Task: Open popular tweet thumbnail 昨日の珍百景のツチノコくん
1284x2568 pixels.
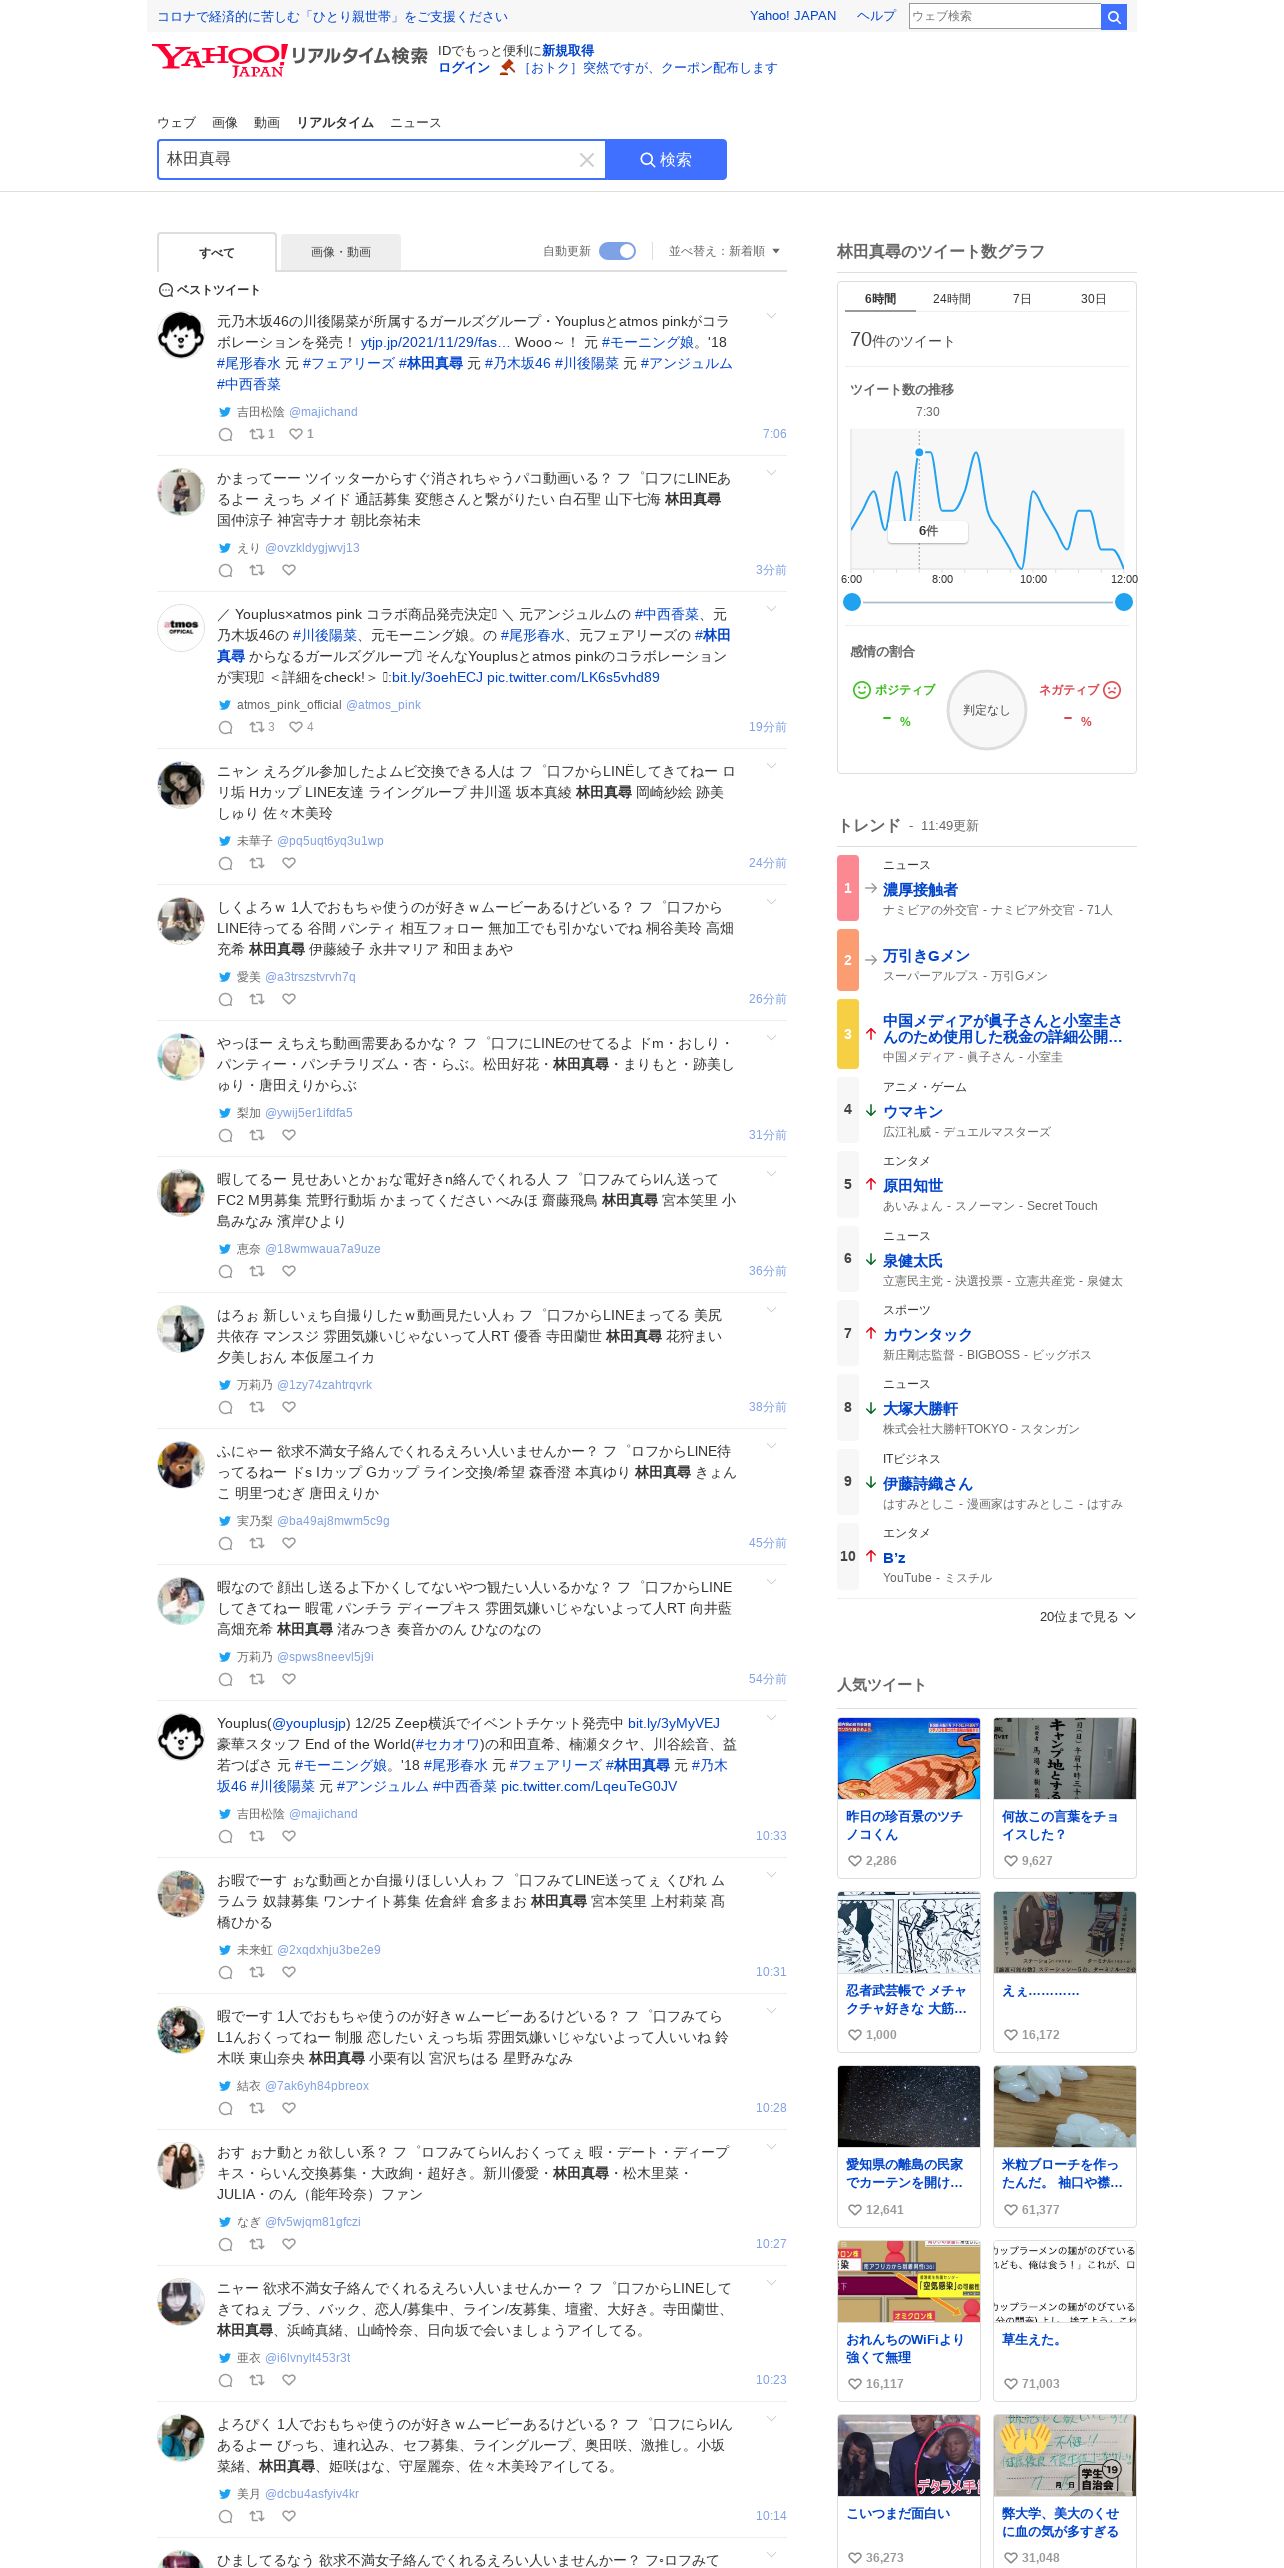Action: [x=909, y=1759]
